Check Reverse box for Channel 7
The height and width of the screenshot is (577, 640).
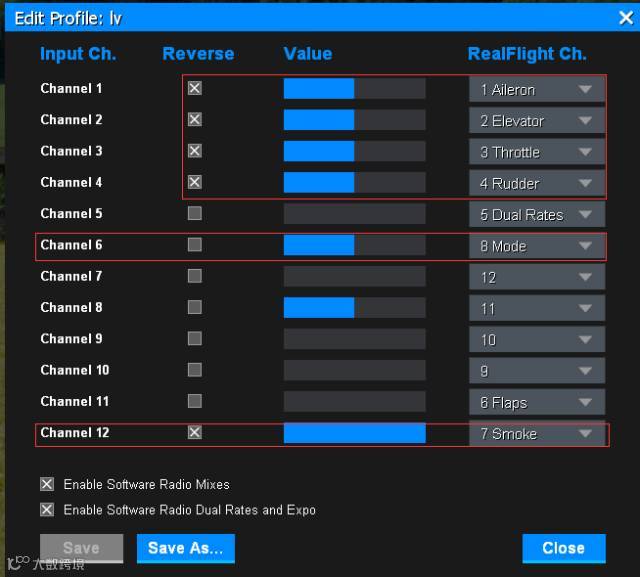(x=195, y=276)
